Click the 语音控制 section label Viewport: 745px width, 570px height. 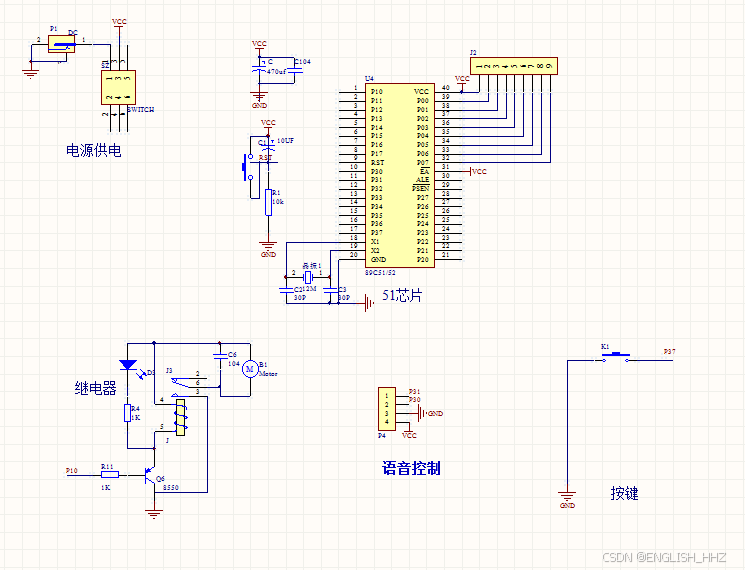click(411, 468)
